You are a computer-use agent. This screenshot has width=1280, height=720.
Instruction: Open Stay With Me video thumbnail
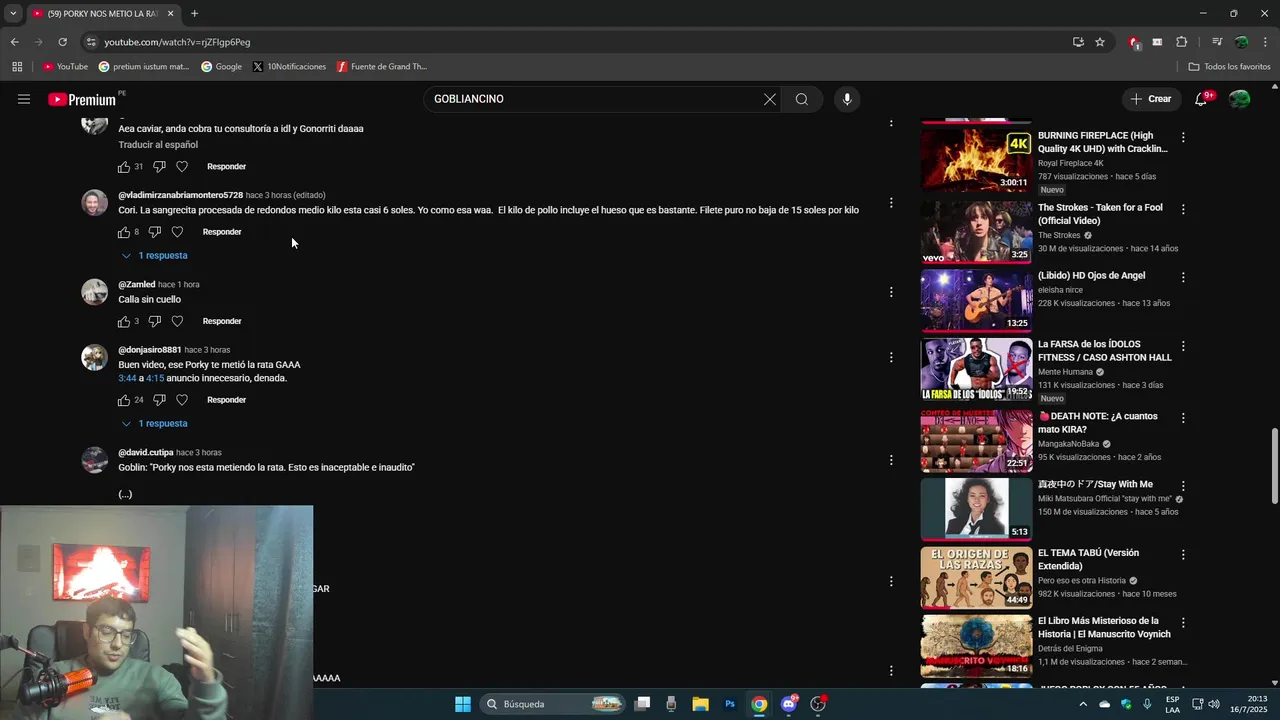click(x=976, y=509)
